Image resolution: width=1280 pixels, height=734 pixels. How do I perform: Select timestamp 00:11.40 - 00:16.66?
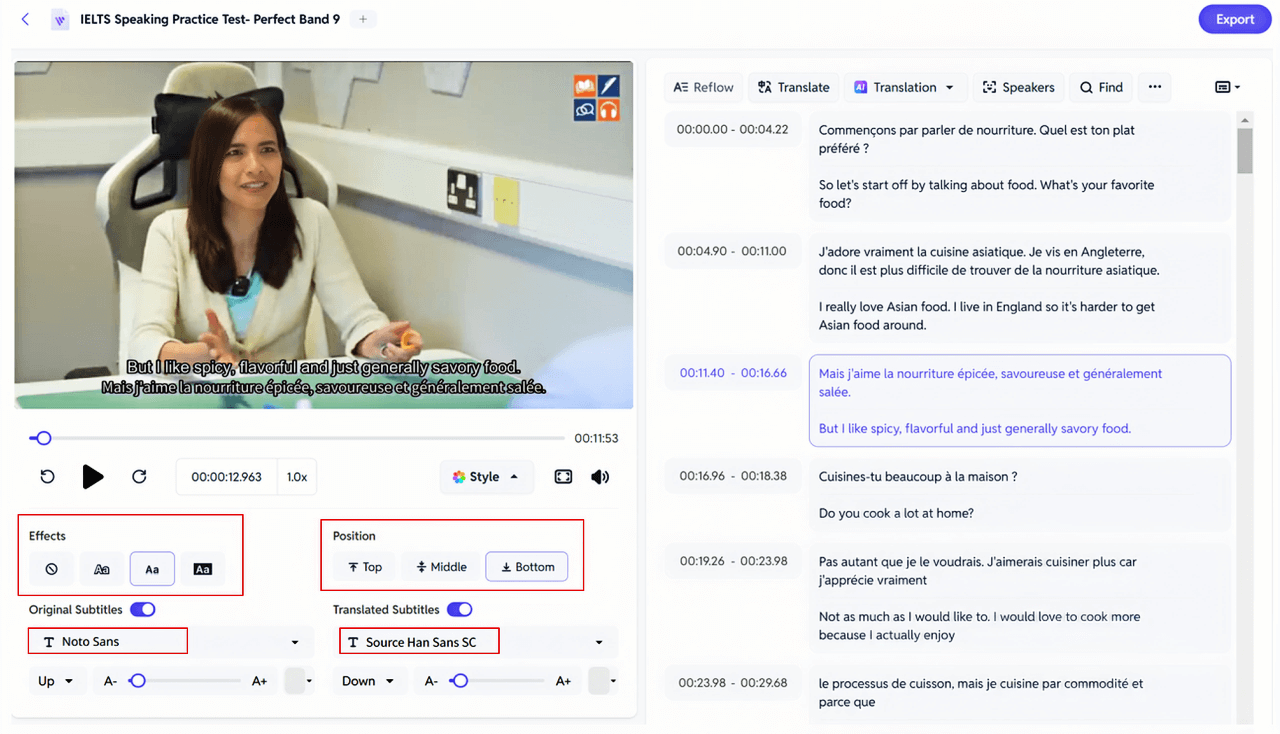point(733,373)
